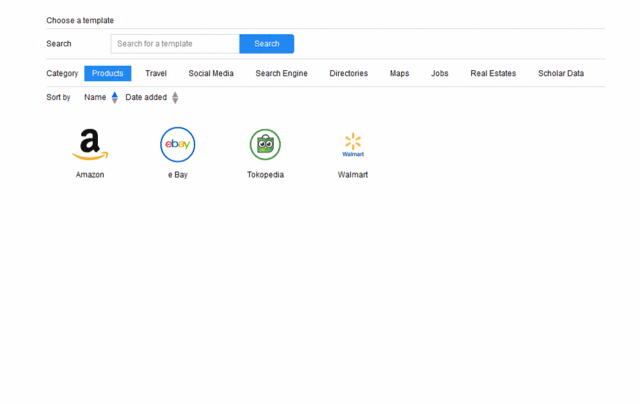Open the Social Media category
The height and width of the screenshot is (404, 640).
[211, 73]
